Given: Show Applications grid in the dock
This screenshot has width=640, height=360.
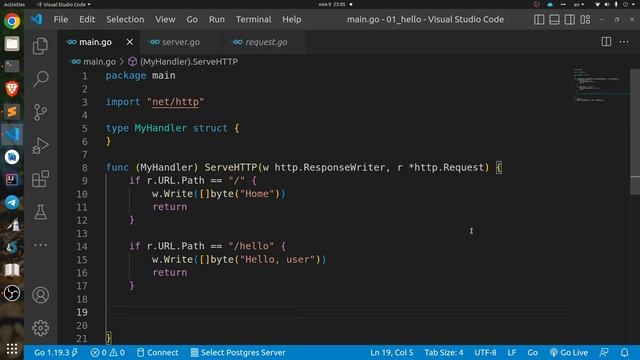Looking at the screenshot, I should tap(12, 349).
